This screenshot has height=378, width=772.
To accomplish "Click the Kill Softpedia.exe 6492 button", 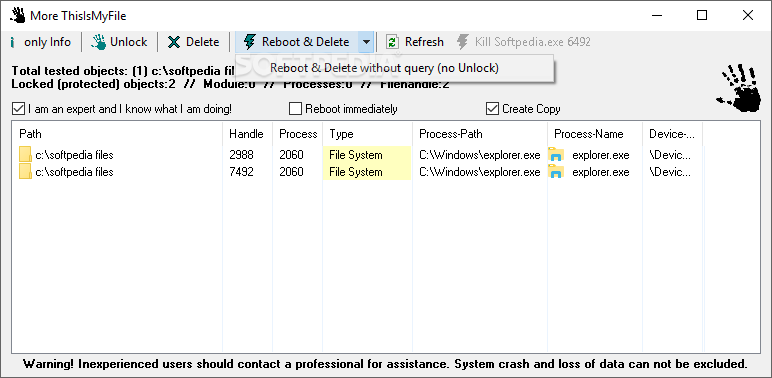I will pos(523,42).
